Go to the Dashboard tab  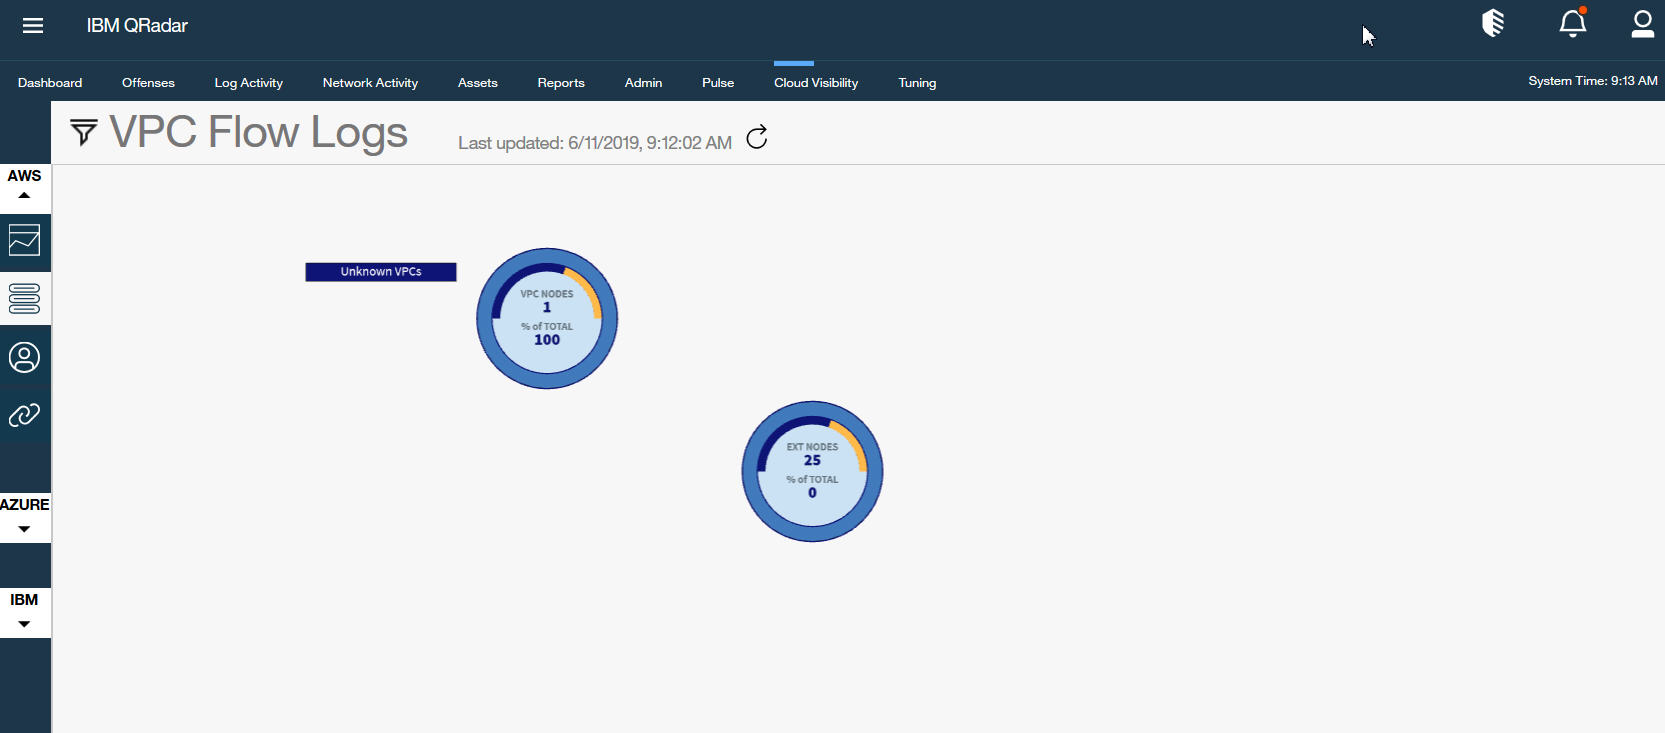[50, 83]
